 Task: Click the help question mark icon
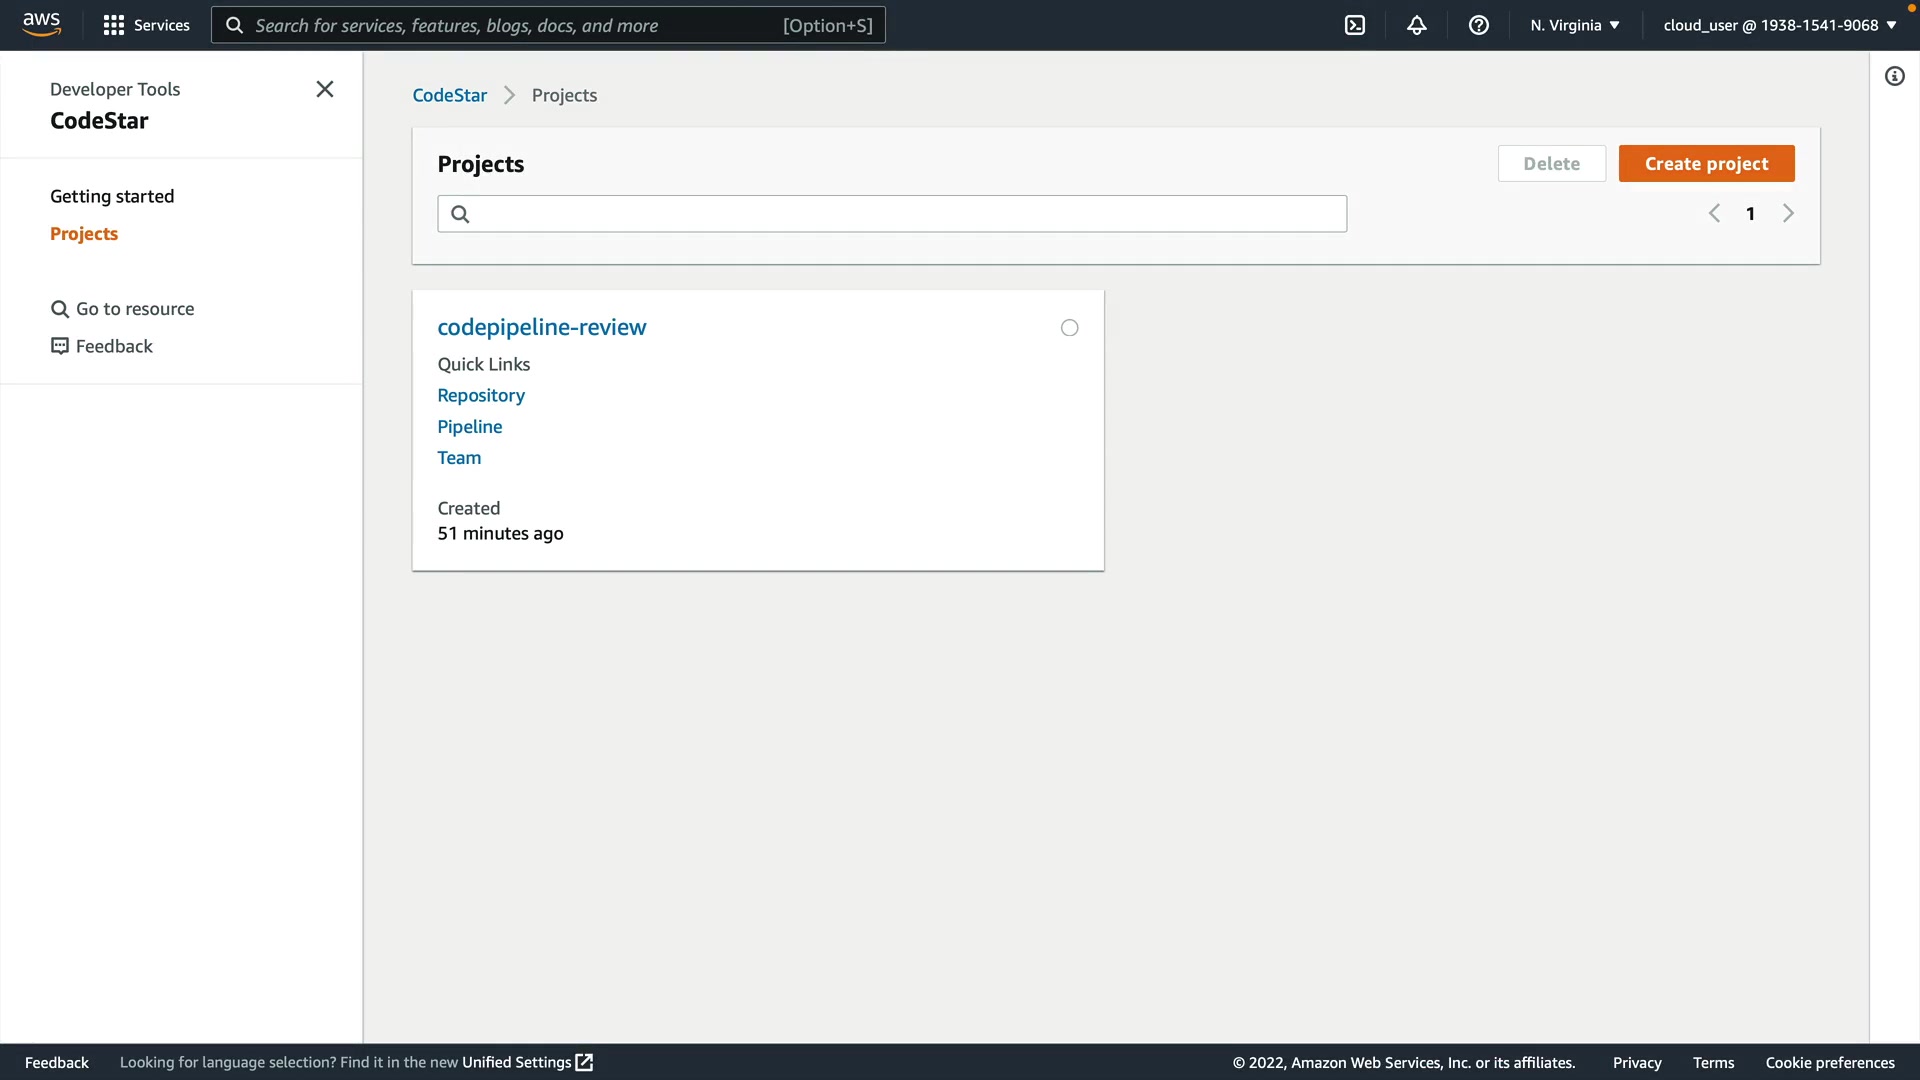(x=1479, y=25)
